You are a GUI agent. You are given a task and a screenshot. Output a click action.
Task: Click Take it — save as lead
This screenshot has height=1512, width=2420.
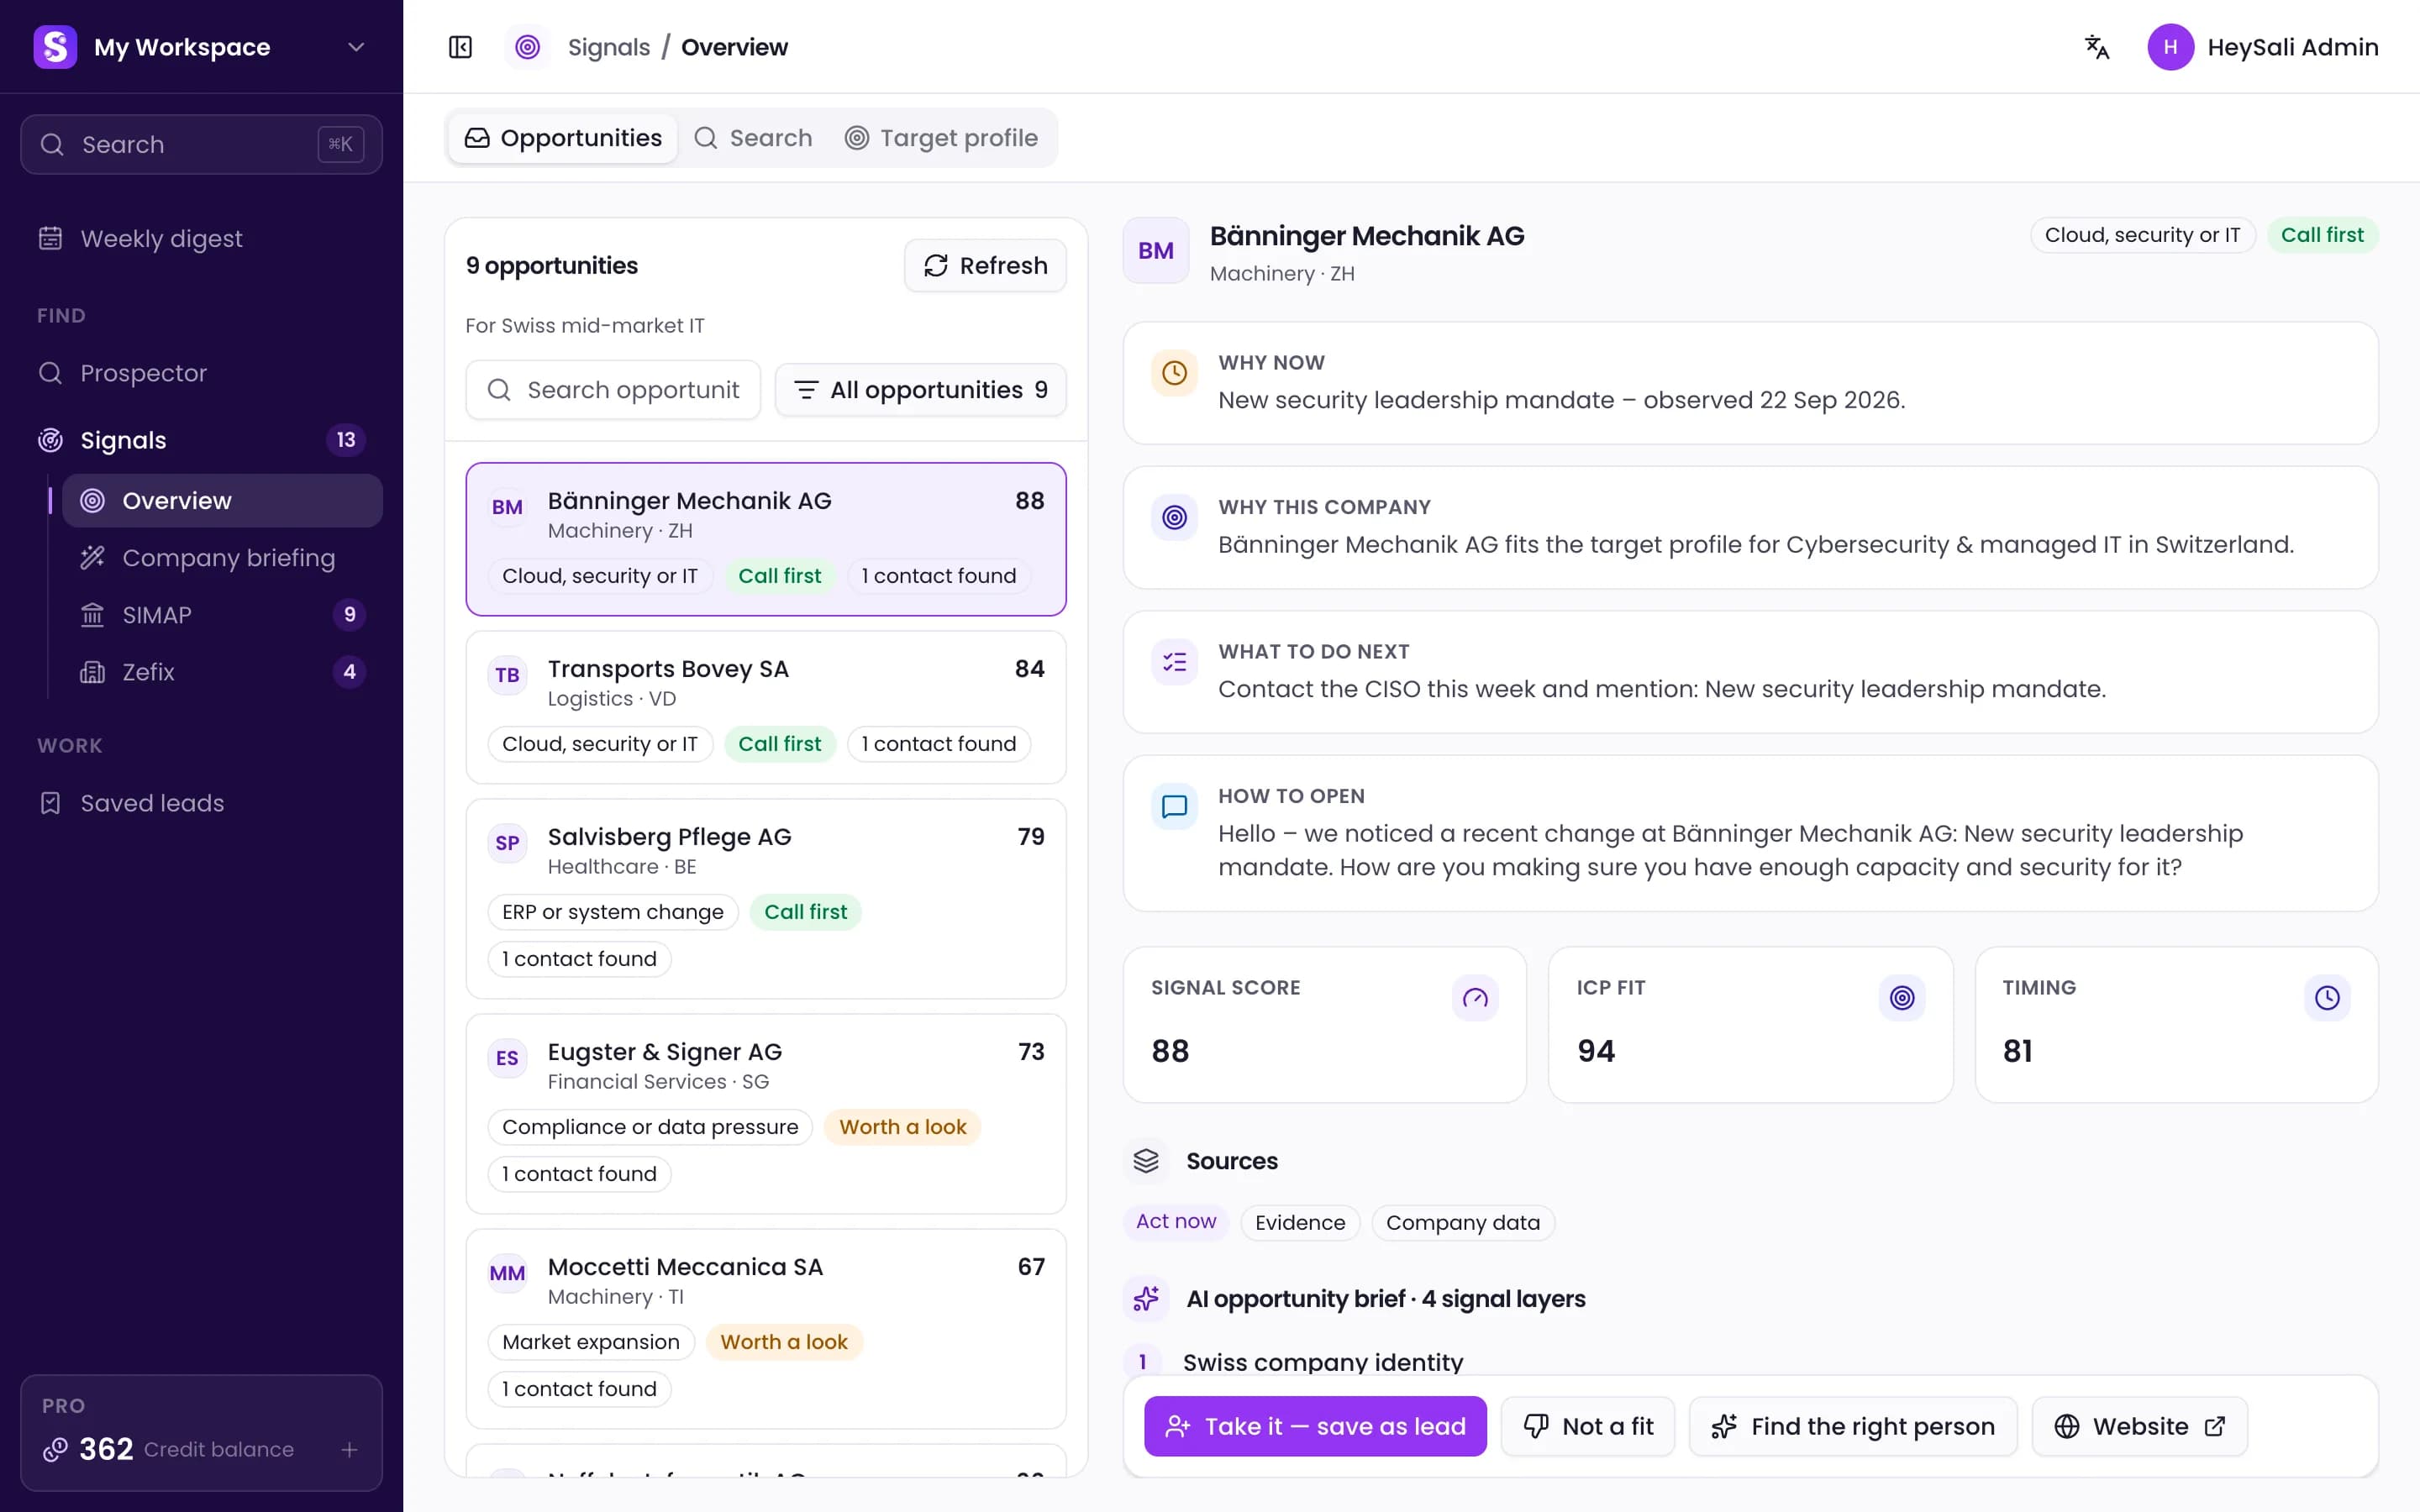[x=1315, y=1426]
